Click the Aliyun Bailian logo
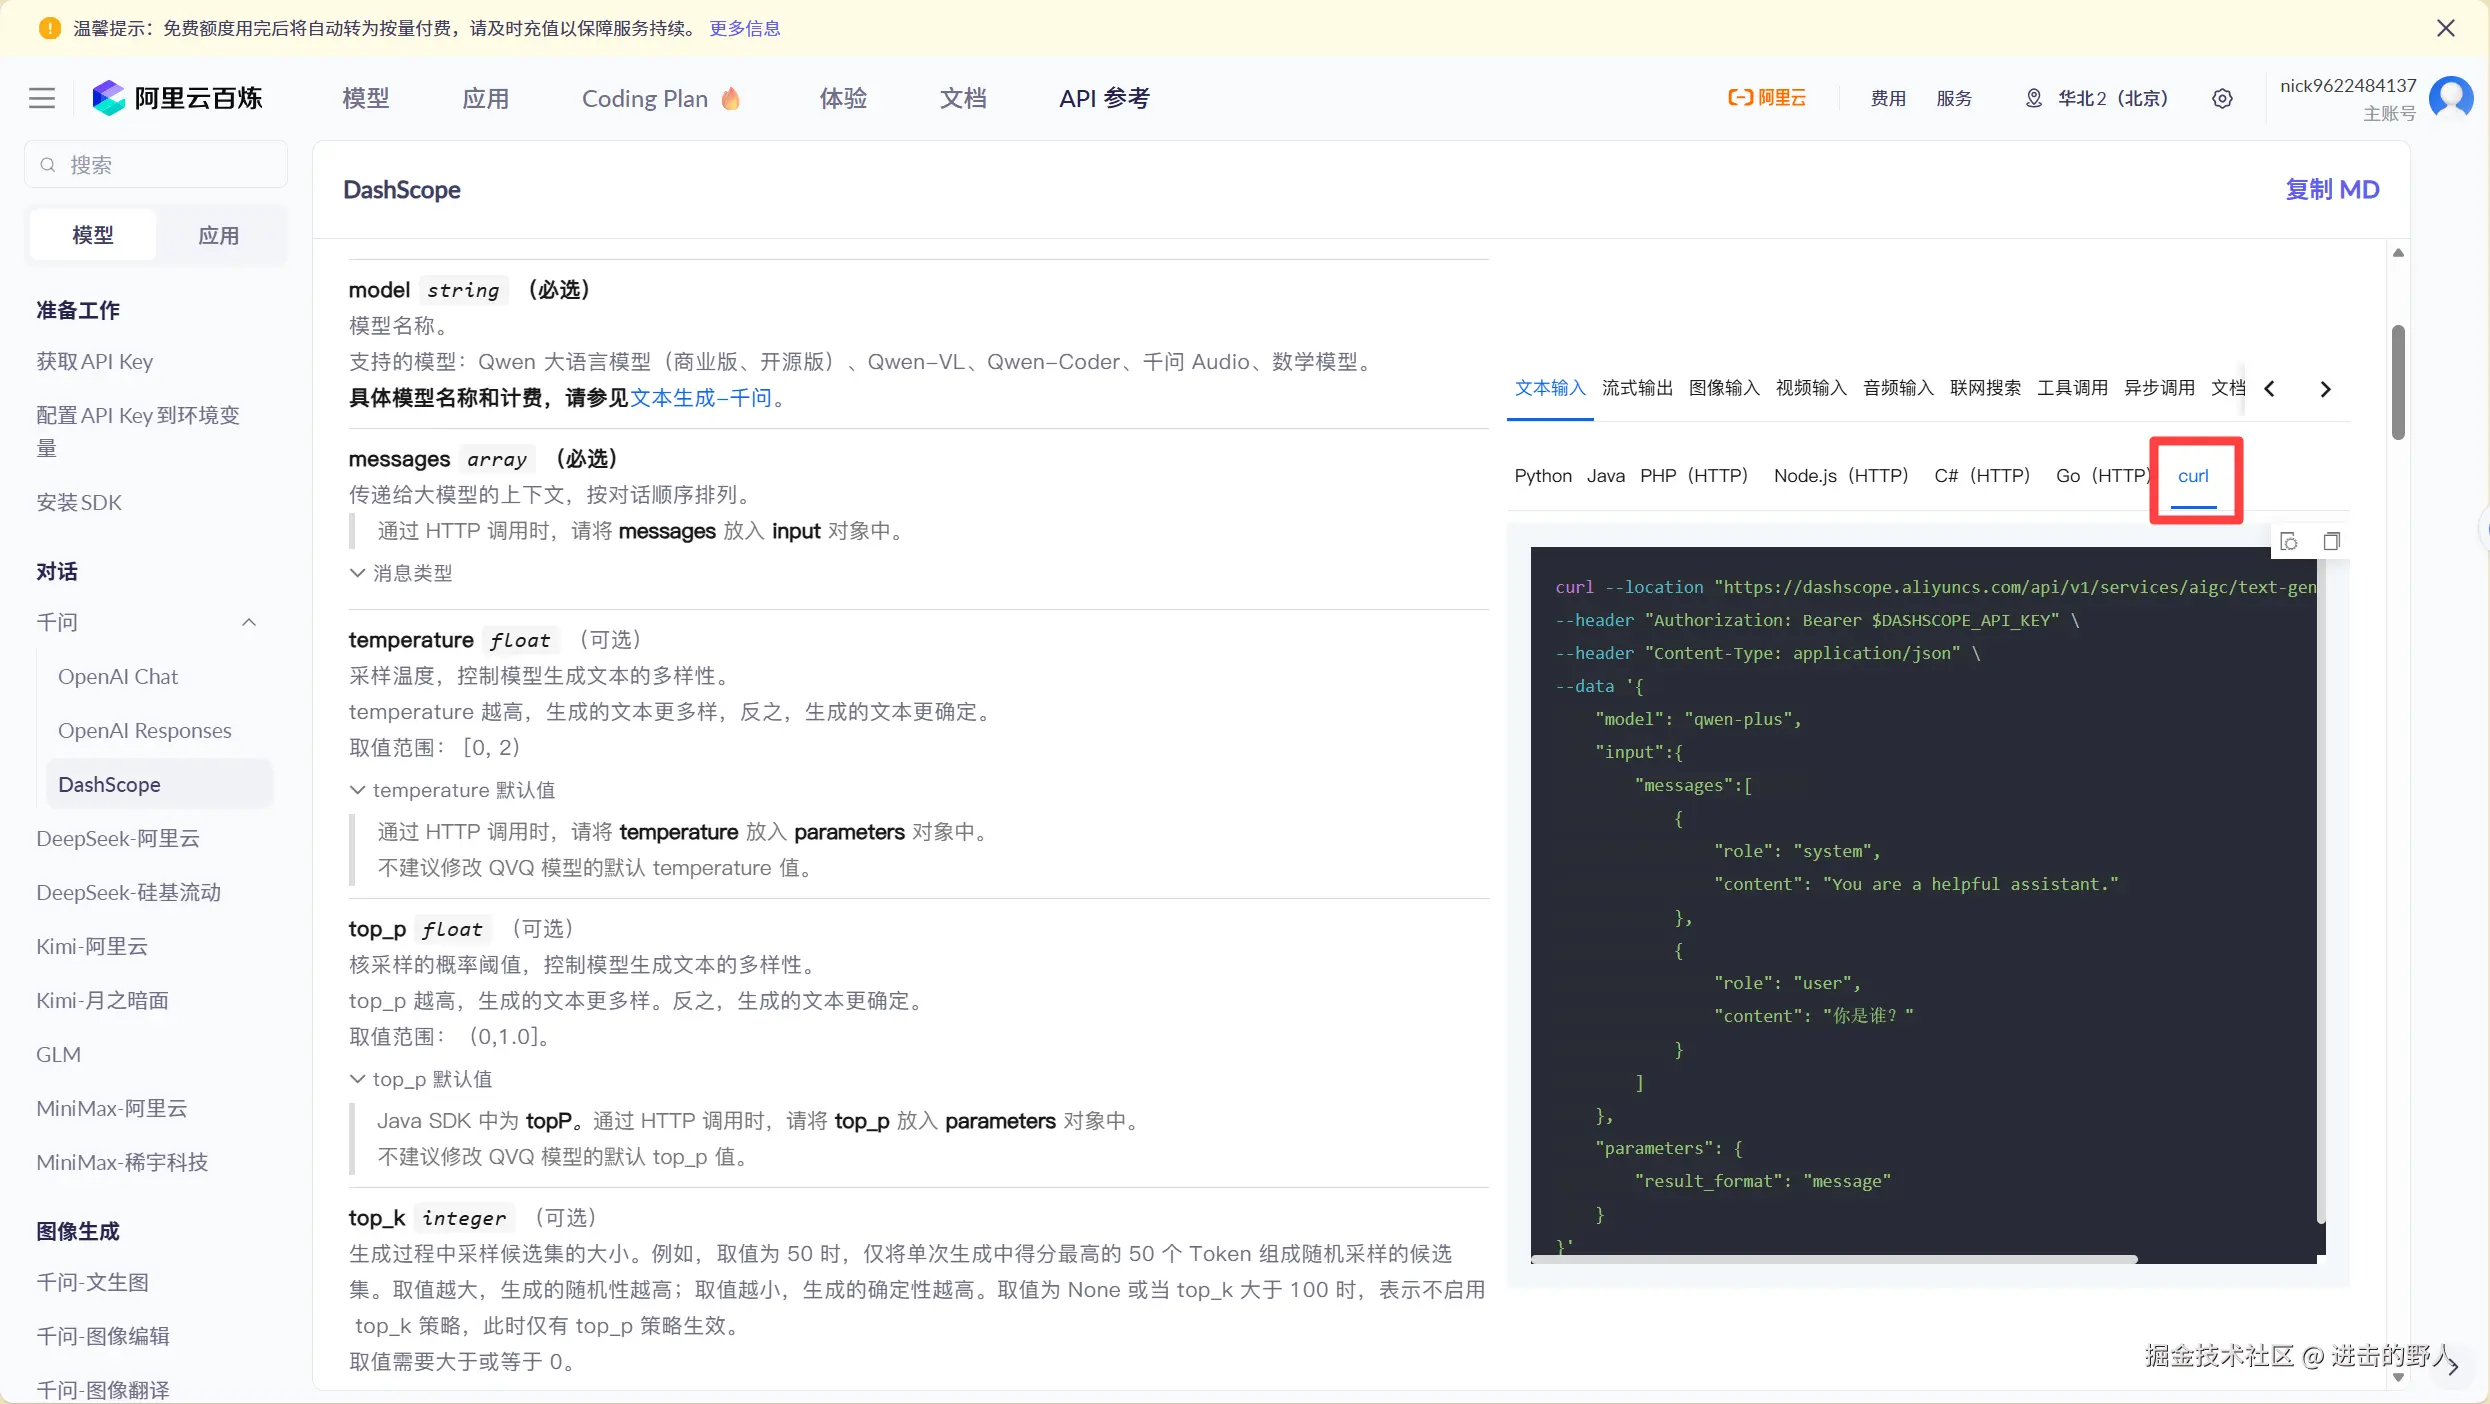 coord(177,98)
